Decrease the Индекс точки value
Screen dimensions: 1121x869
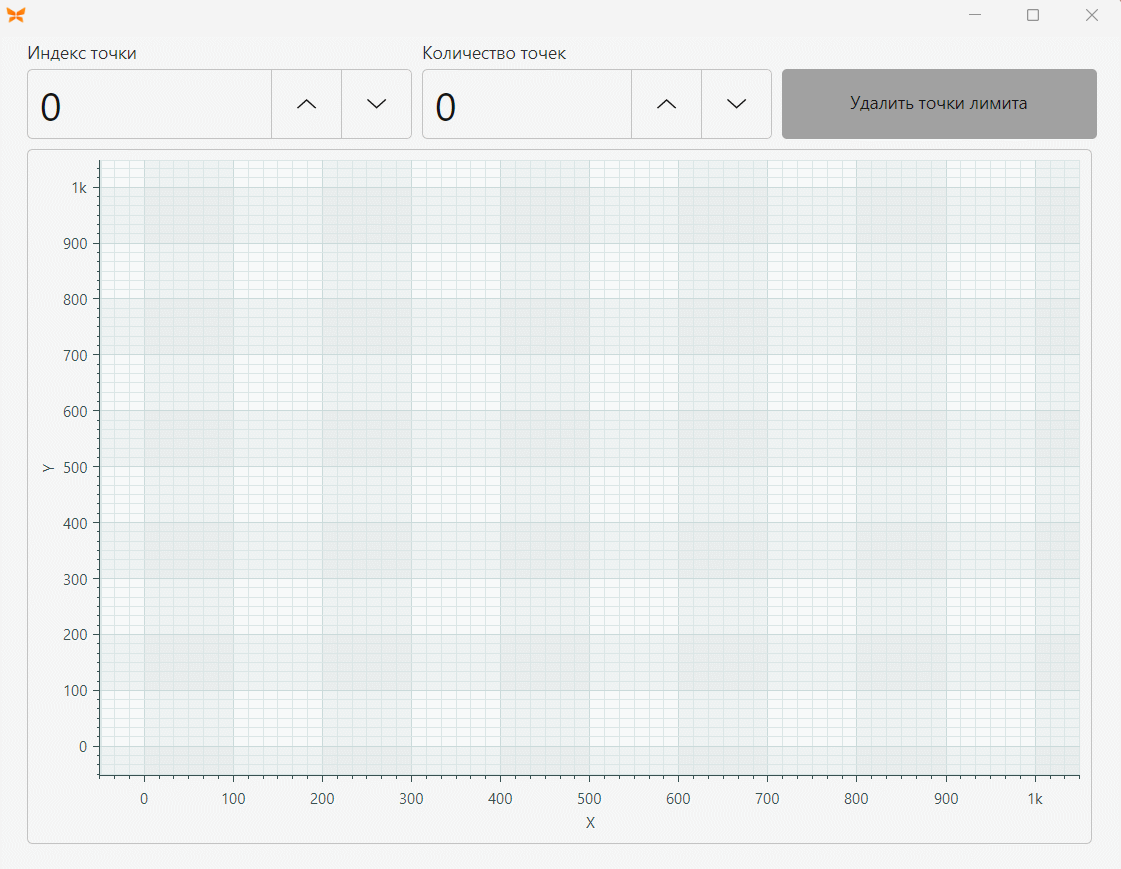[376, 104]
